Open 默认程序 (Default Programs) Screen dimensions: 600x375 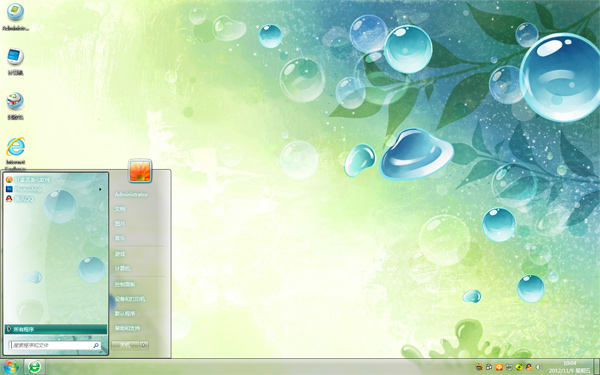(x=125, y=313)
